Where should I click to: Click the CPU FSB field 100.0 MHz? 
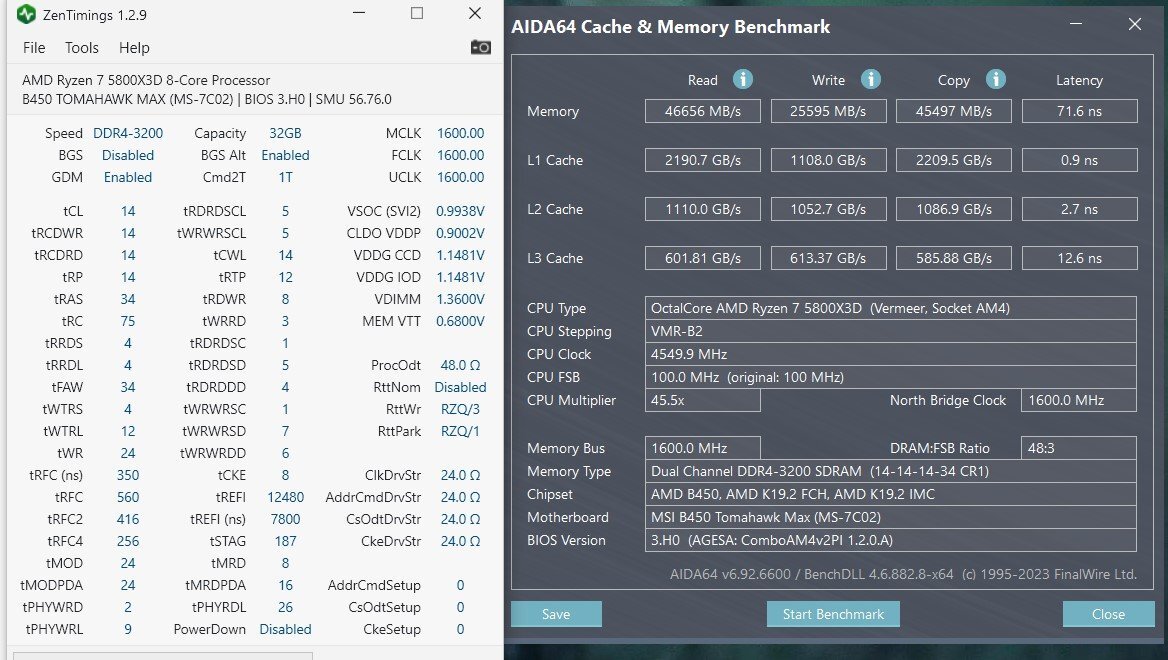[x=891, y=377]
